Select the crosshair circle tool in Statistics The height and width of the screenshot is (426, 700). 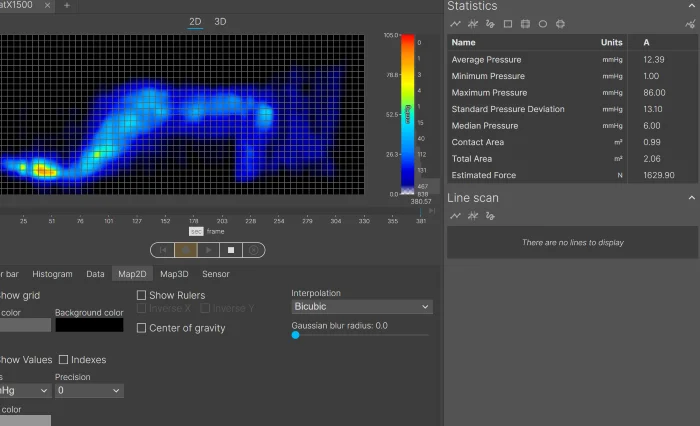click(x=561, y=23)
